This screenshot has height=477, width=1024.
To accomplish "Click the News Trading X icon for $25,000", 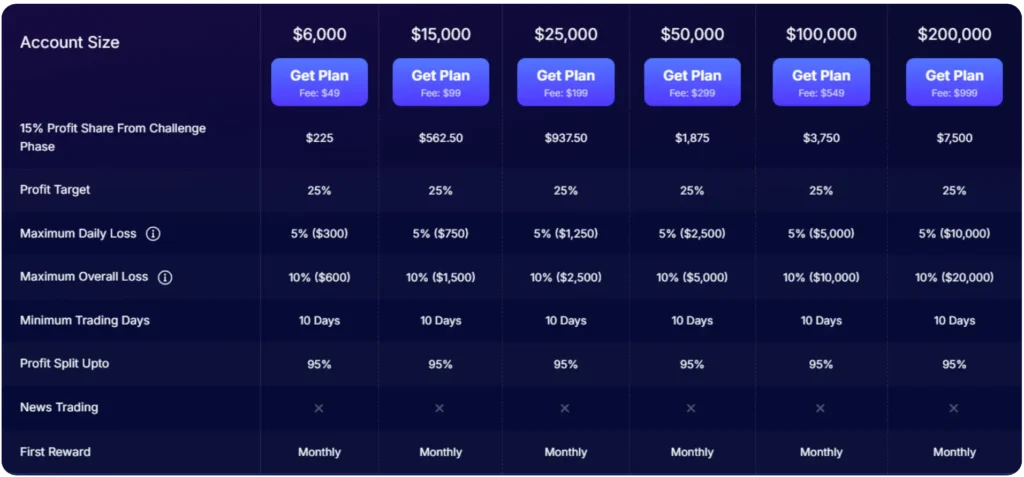I will 565,408.
